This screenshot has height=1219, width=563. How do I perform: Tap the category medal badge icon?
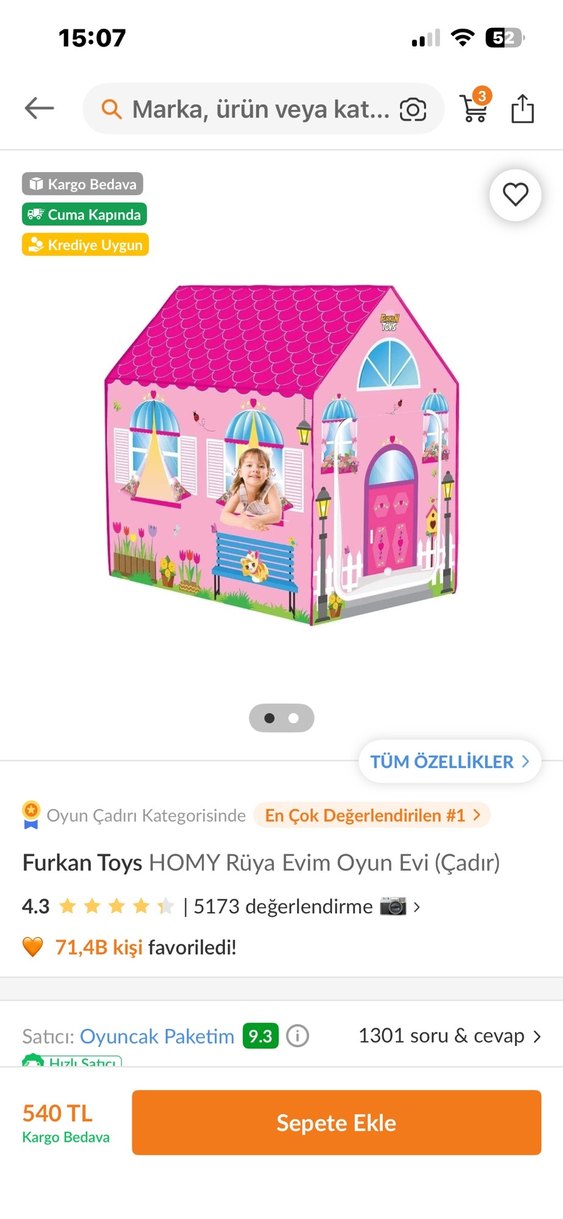coord(32,815)
